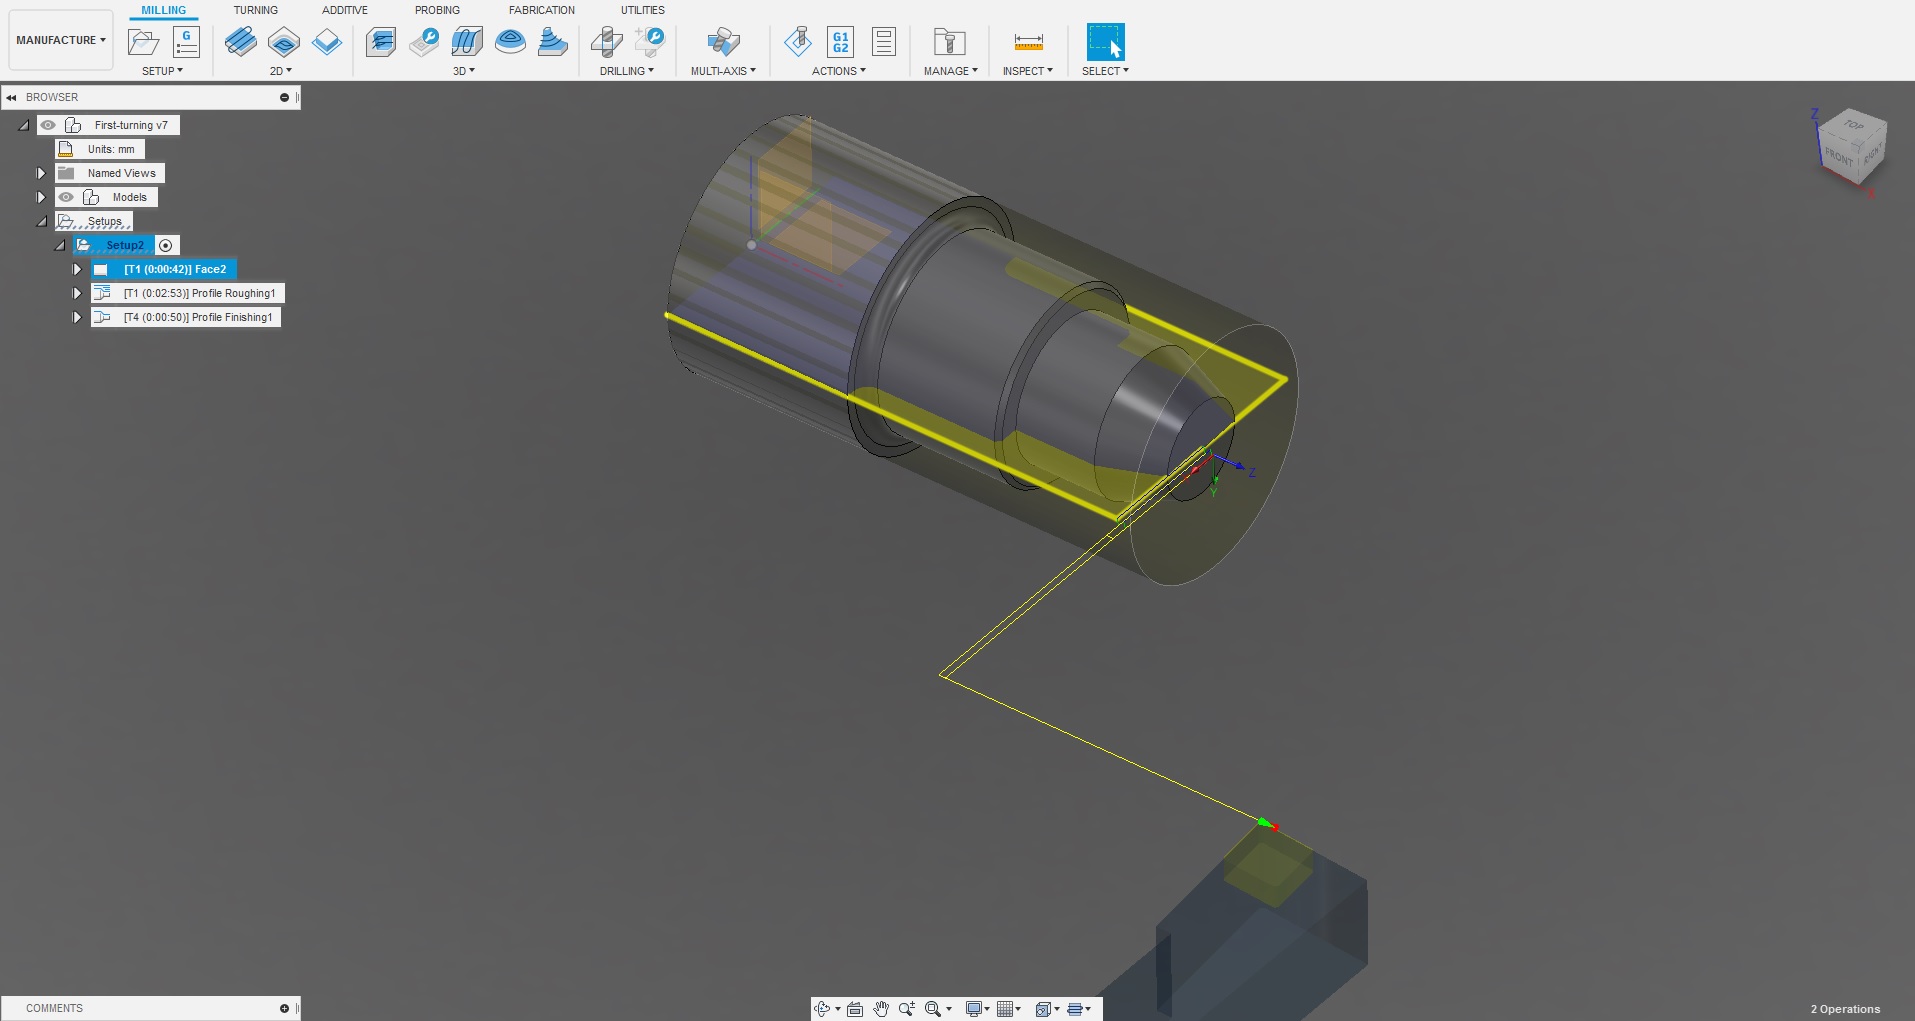The image size is (1915, 1021).
Task: Select the 2D Adaptive Clearing tool
Action: [240, 42]
